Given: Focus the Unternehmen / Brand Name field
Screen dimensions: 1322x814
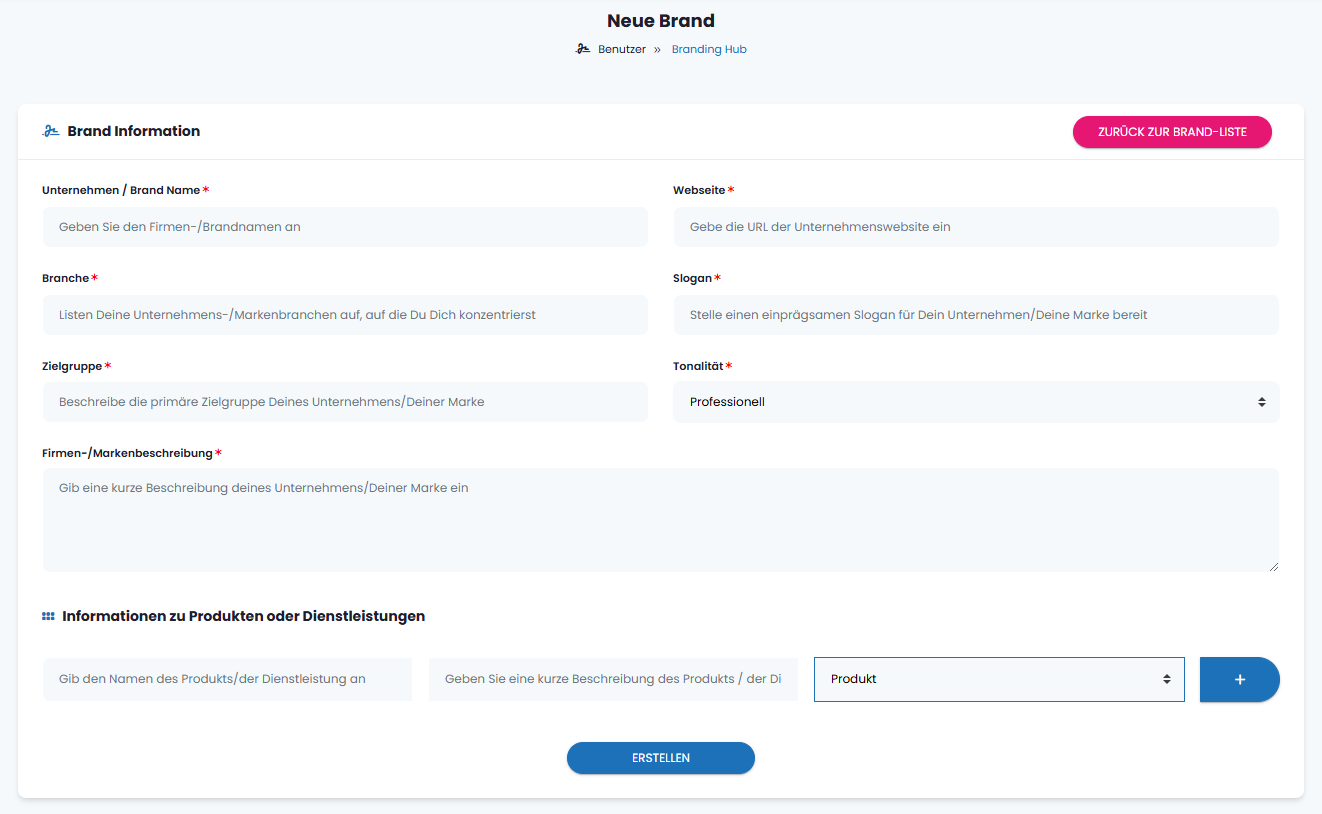Looking at the screenshot, I should pyautogui.click(x=345, y=227).
